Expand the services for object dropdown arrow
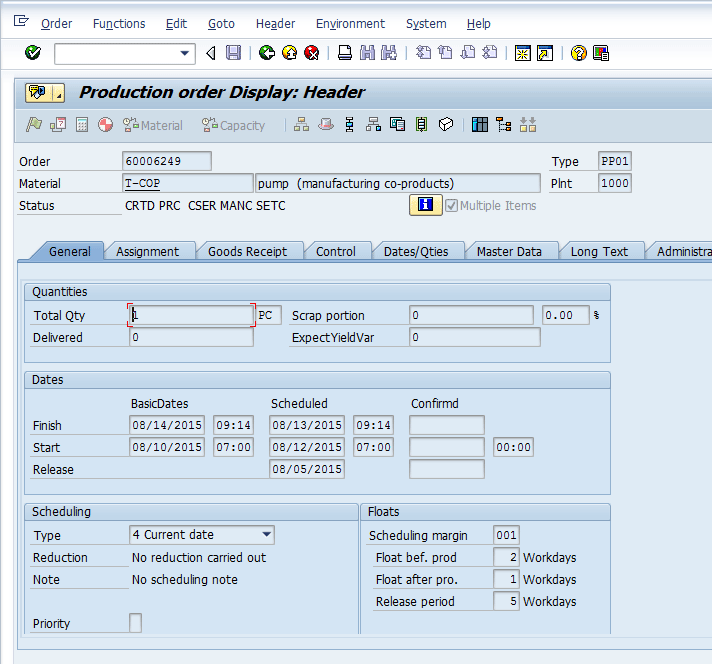 58,93
